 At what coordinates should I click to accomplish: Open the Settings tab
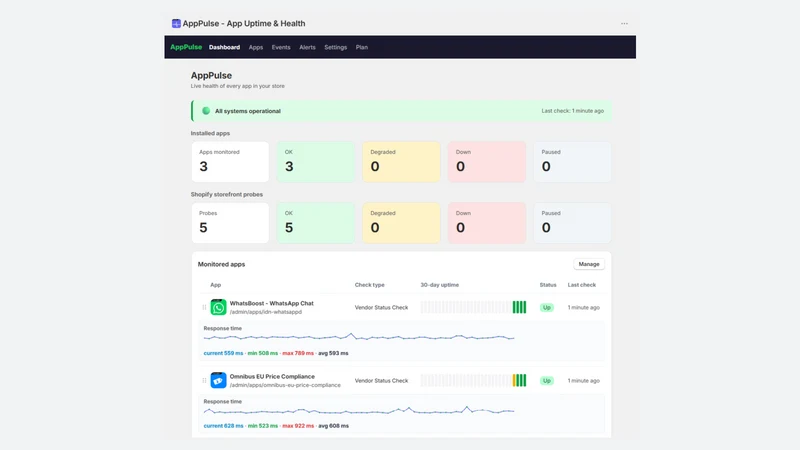coord(336,47)
